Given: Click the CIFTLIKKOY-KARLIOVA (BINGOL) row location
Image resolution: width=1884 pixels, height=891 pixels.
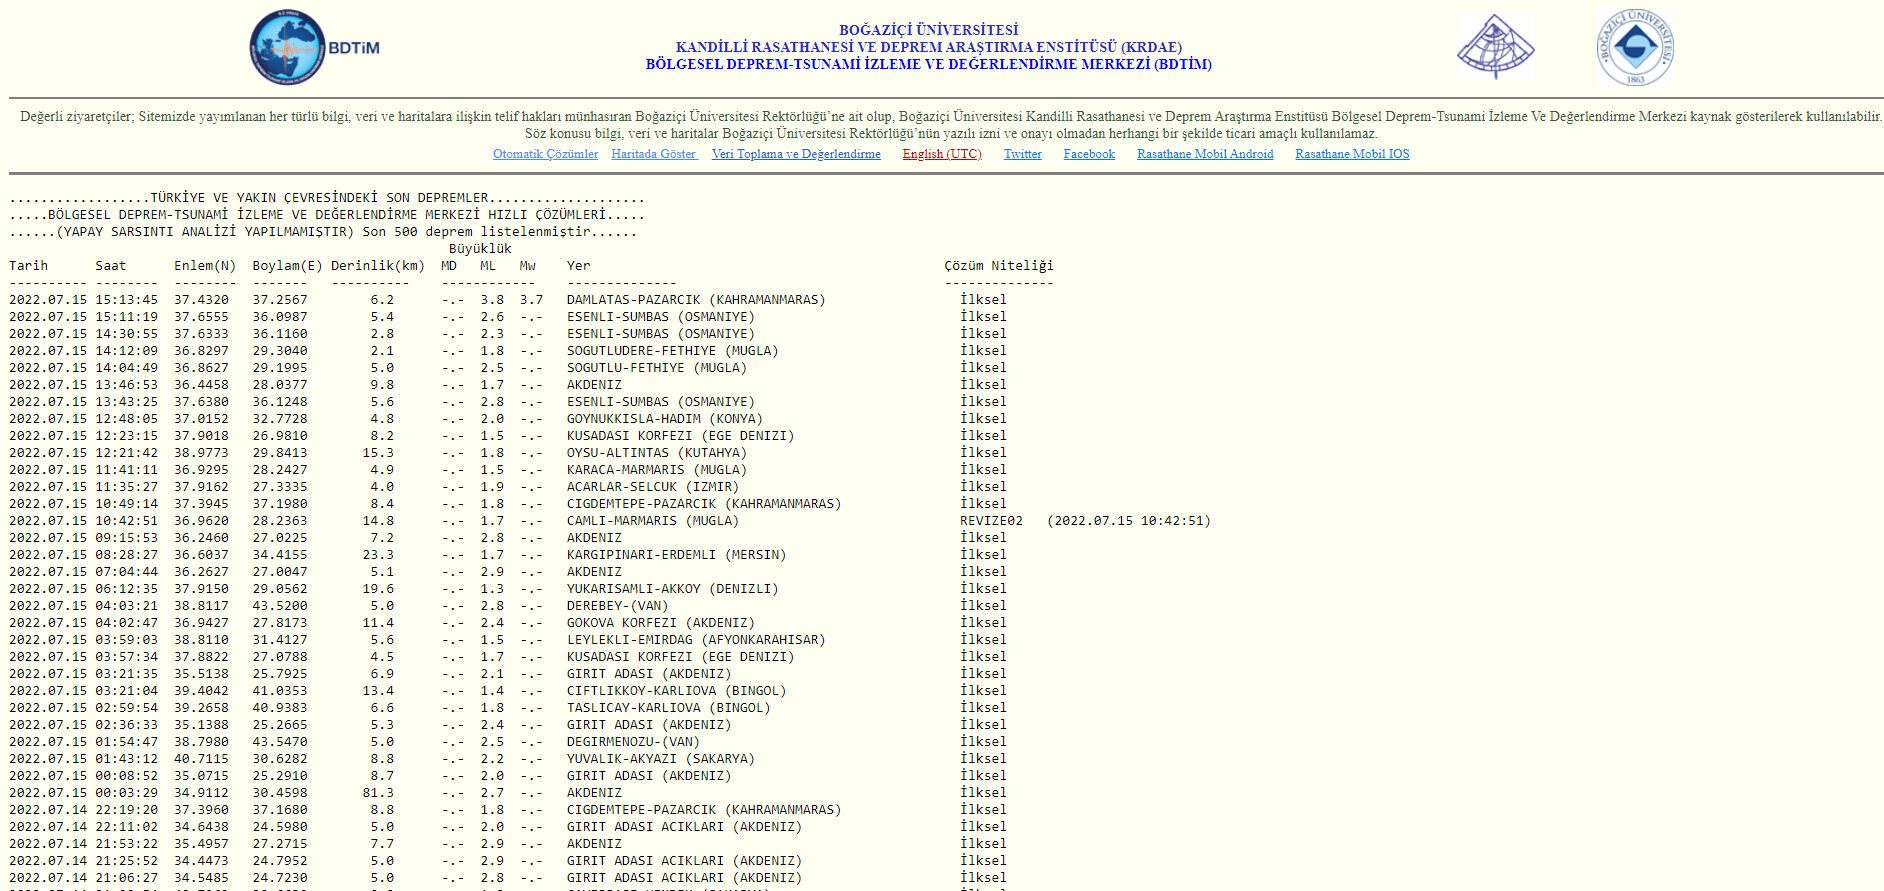Looking at the screenshot, I should [x=677, y=691].
